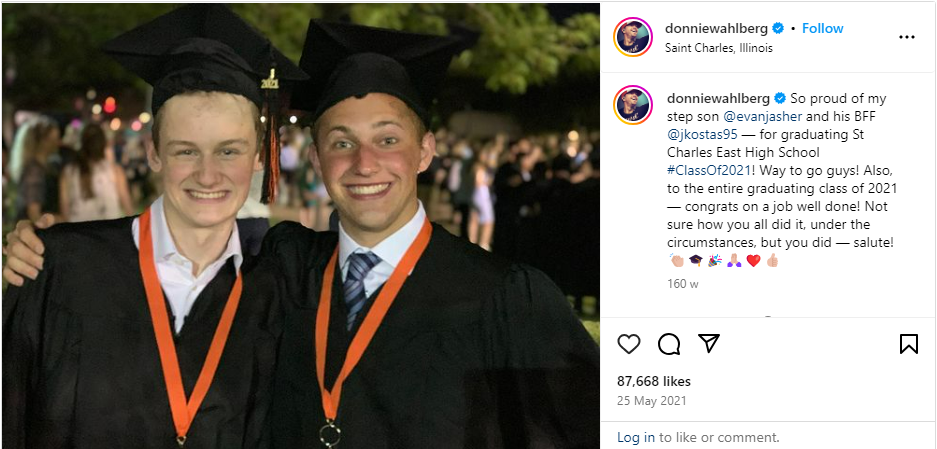Click the header profile picture avatar
Viewport: 937px width, 449px height.
[632, 37]
